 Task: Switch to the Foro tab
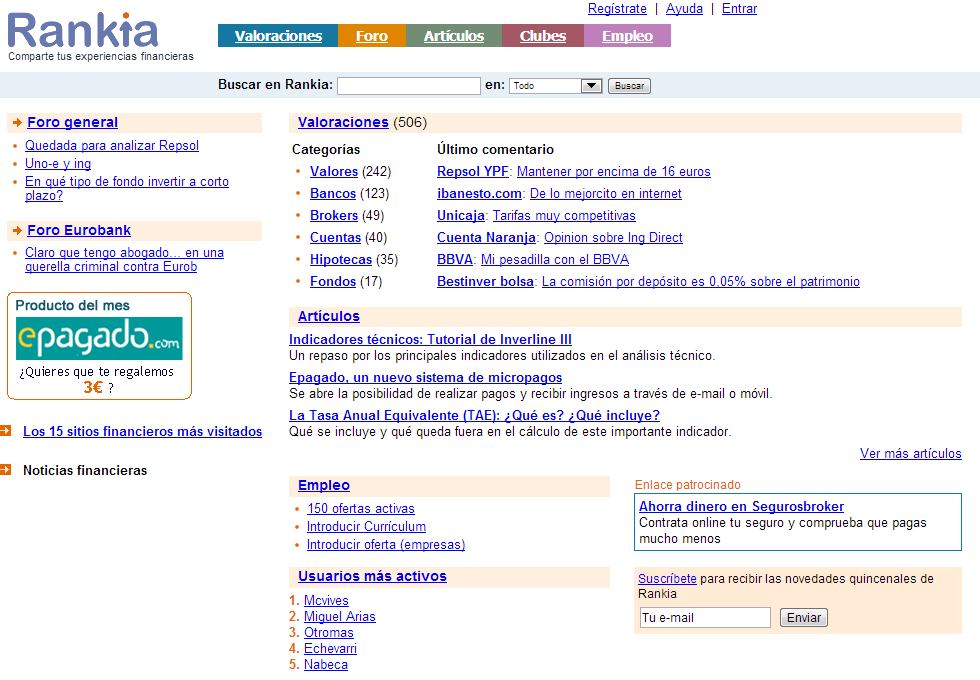372,36
